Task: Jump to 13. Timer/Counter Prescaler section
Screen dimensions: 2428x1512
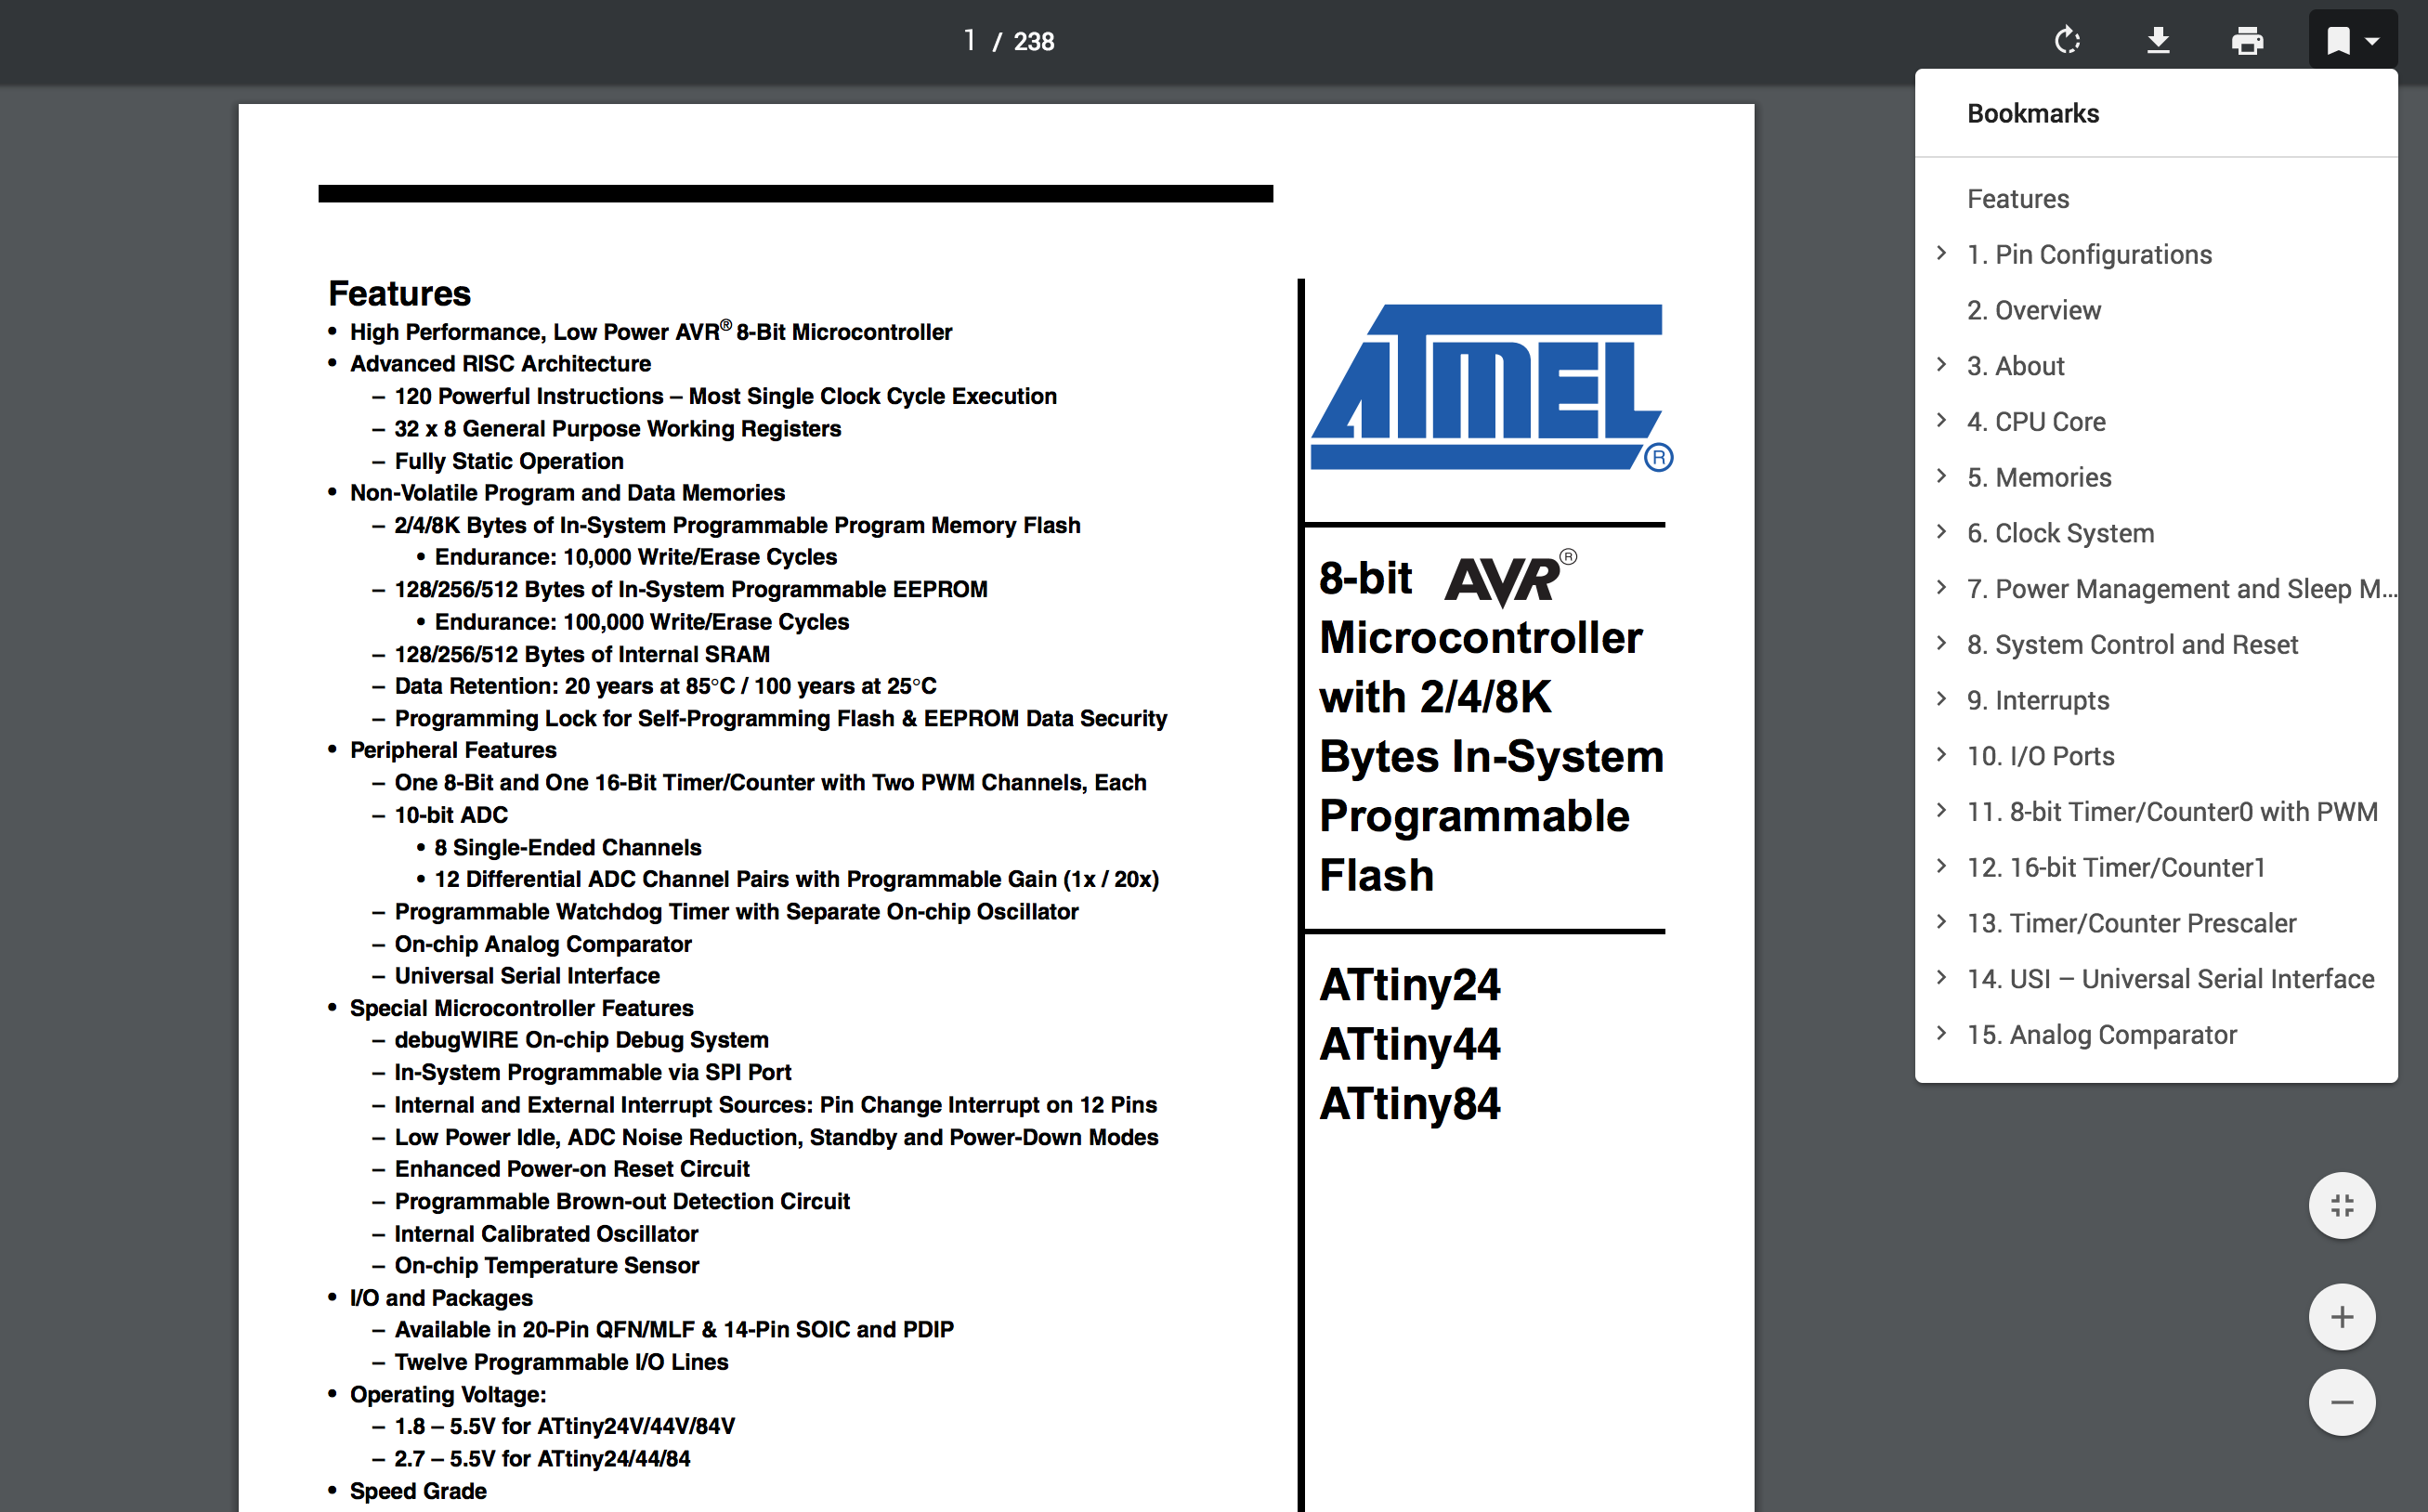Action: [2131, 924]
